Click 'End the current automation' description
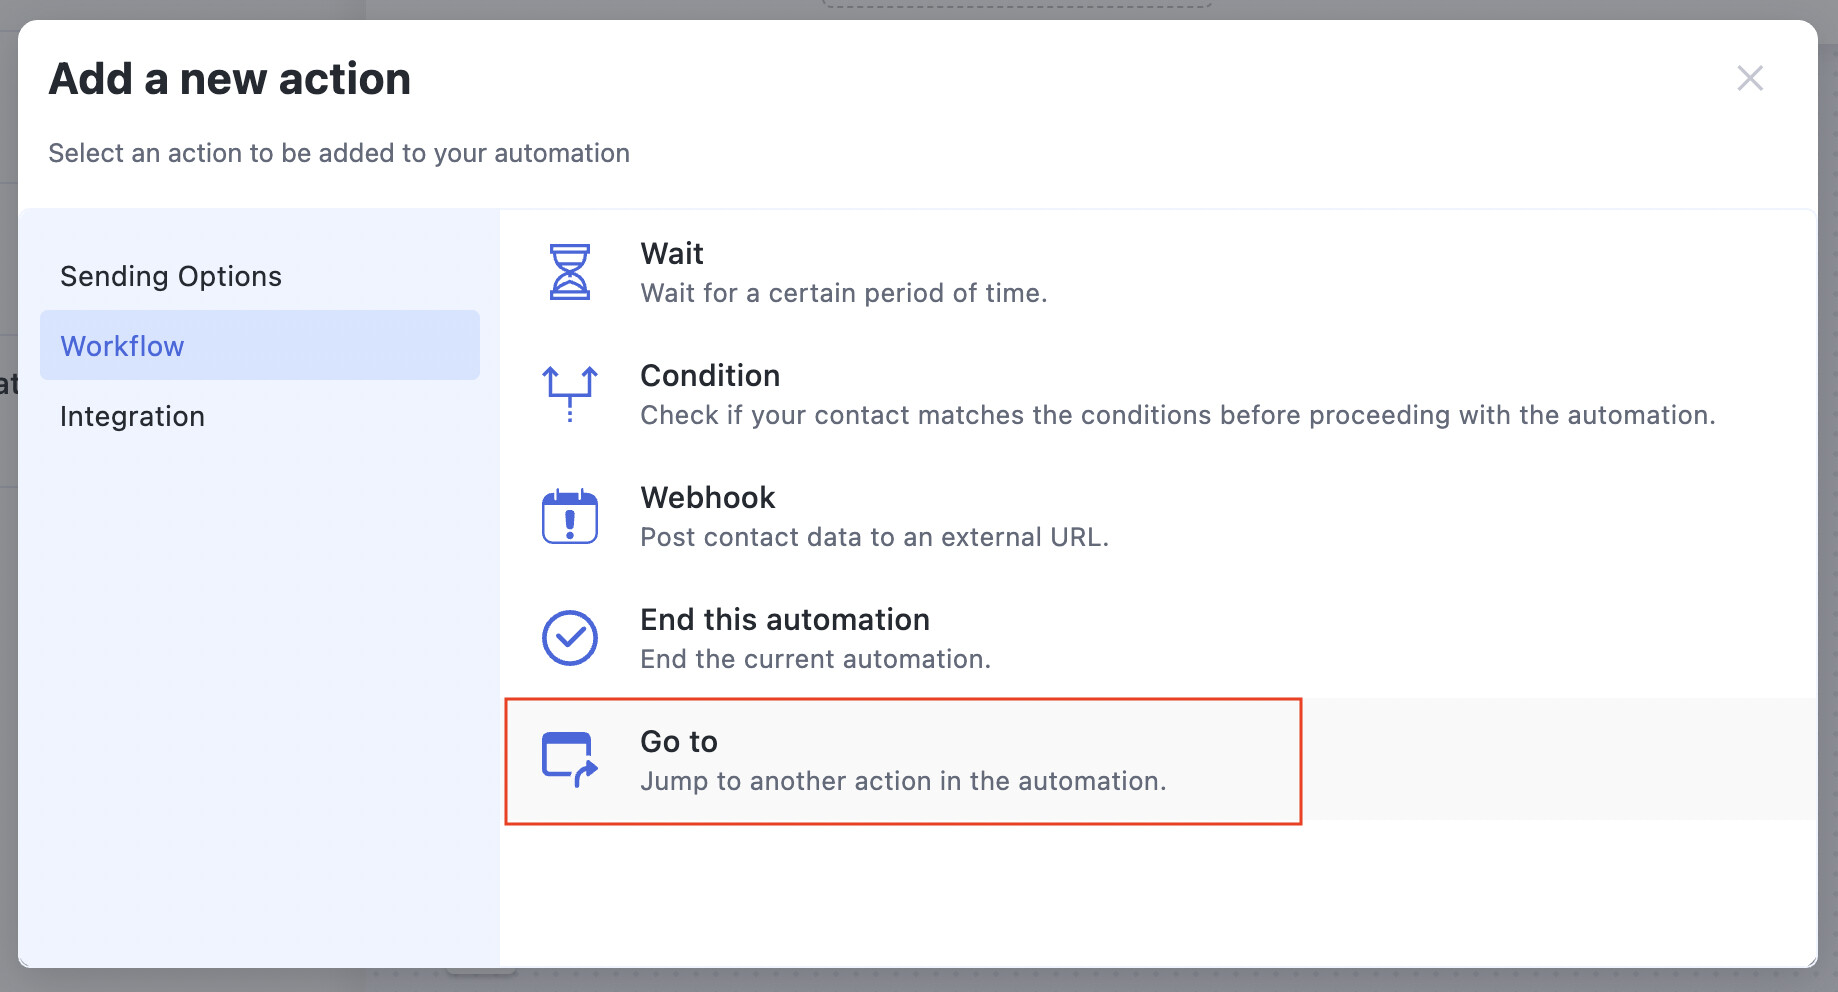Viewport: 1838px width, 992px height. pos(816,659)
